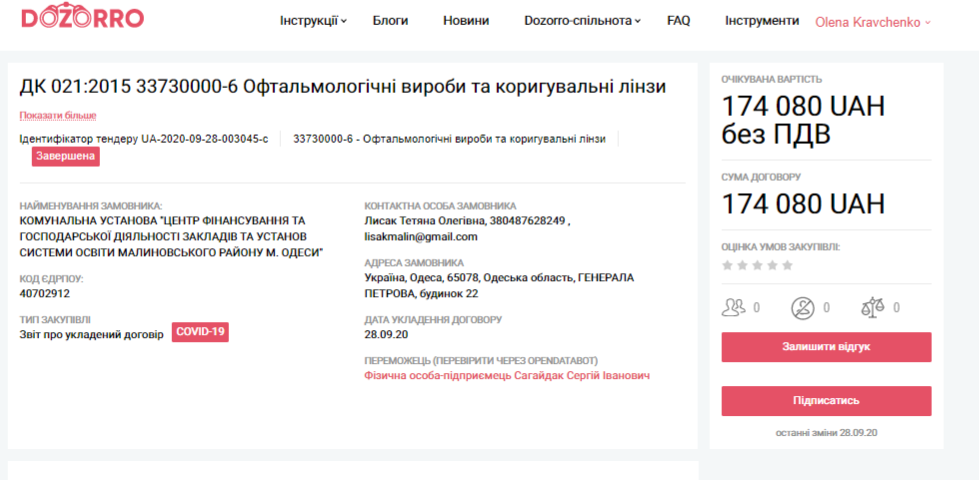This screenshot has width=979, height=480.
Task: Open the Інструменти menu item
Action: click(x=762, y=21)
